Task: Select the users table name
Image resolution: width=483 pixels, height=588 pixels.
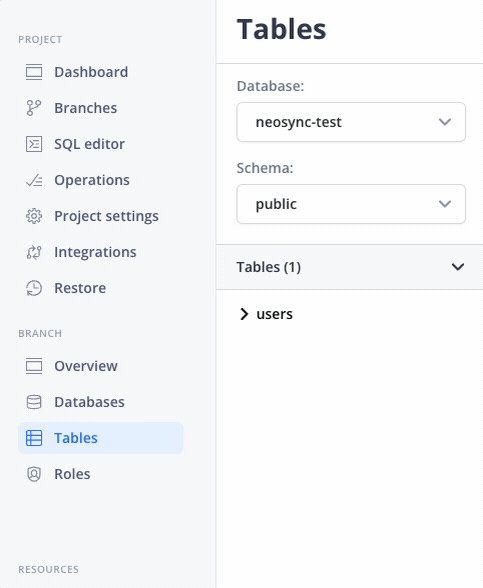Action: pos(274,314)
